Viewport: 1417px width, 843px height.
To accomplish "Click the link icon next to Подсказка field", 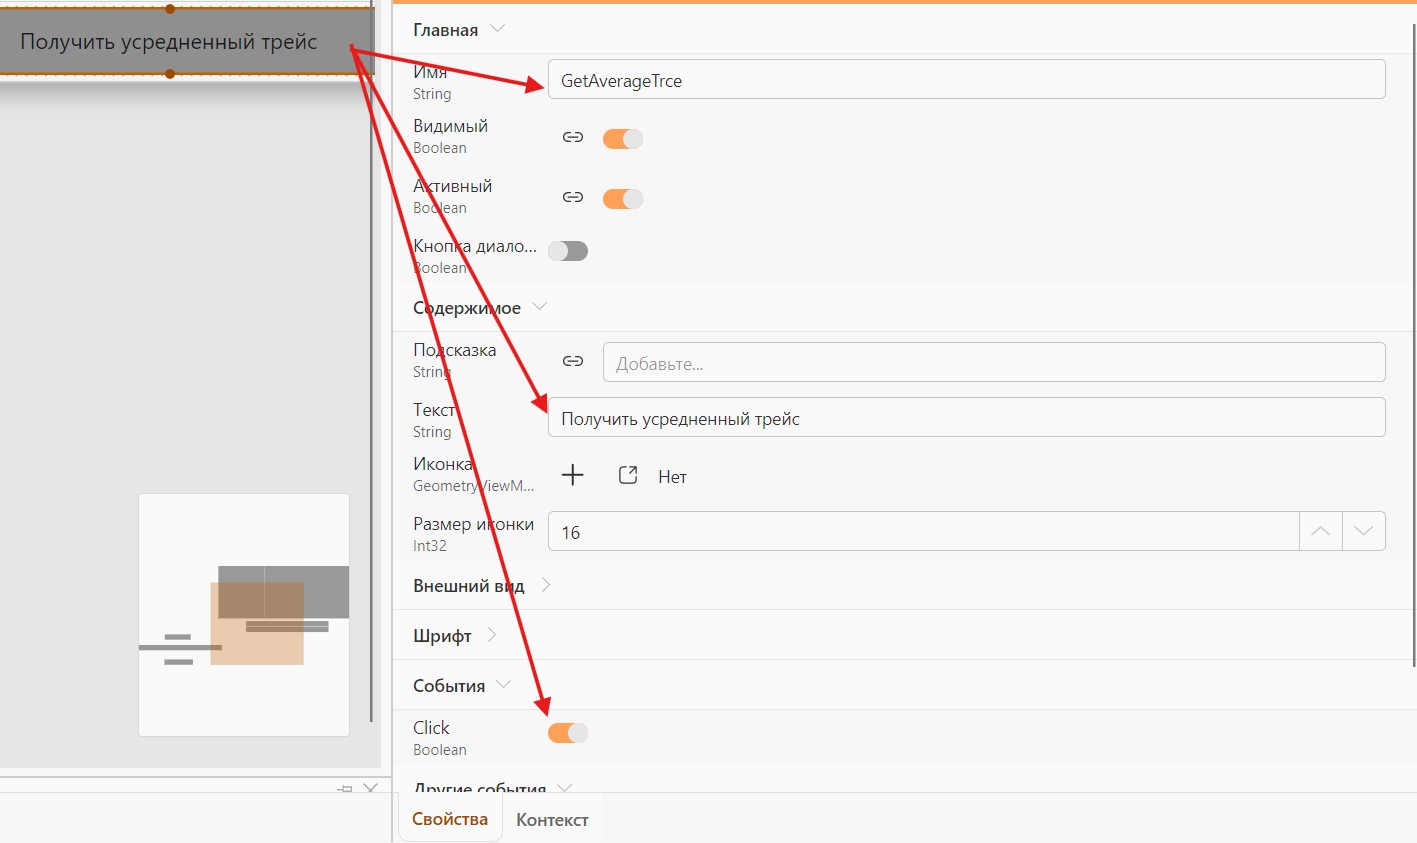I will 572,361.
